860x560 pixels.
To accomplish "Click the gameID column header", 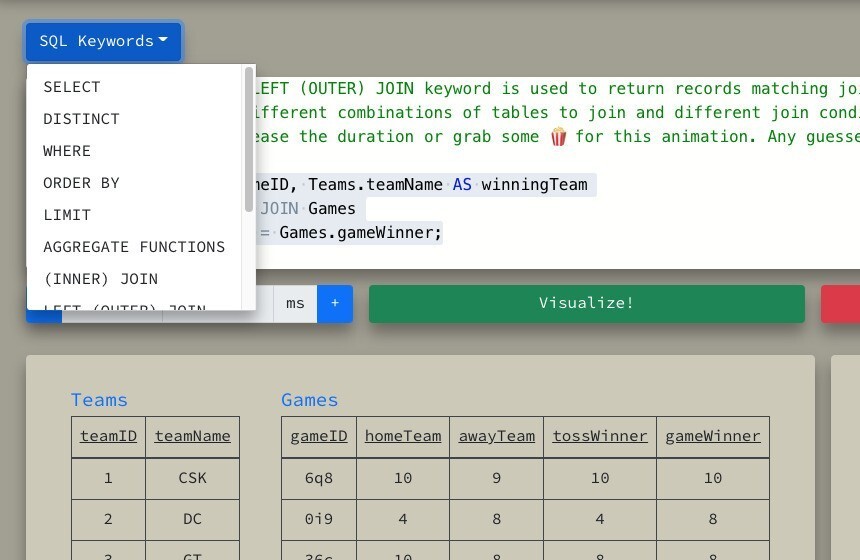I will [319, 437].
